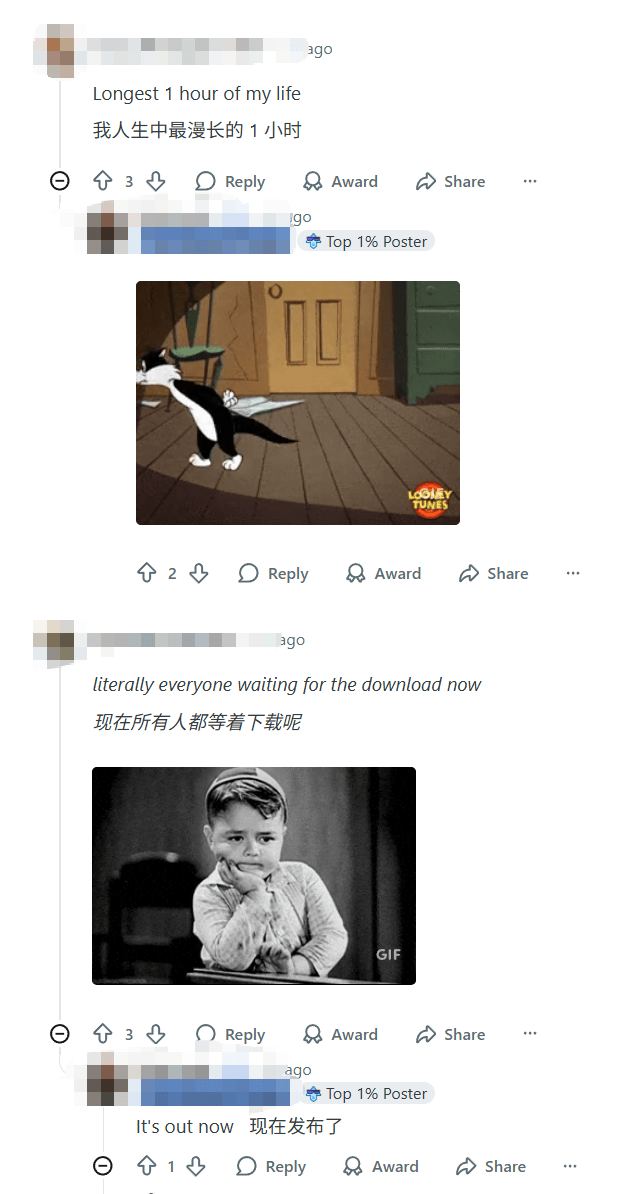Image resolution: width=636 pixels, height=1194 pixels.
Task: Collapse the "waiting for the download" comment thread
Action: pyautogui.click(x=59, y=1034)
